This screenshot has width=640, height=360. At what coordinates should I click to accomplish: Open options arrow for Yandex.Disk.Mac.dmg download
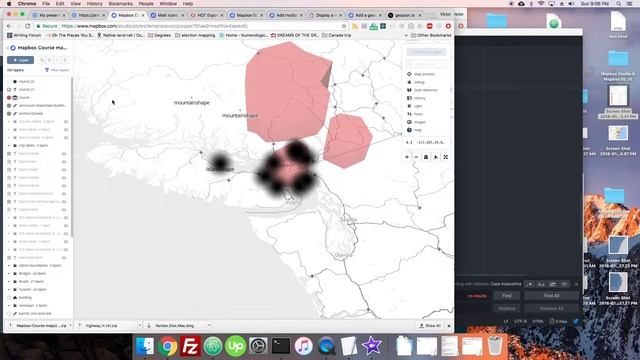209,326
